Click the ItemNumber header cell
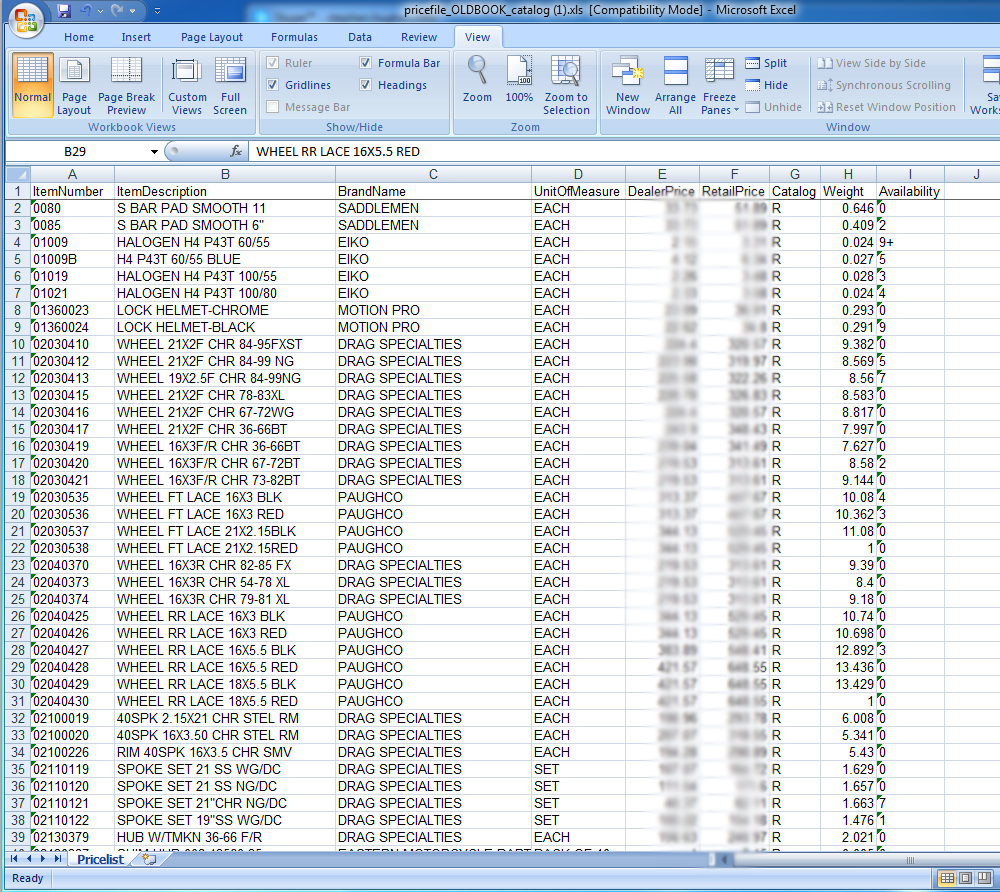This screenshot has height=892, width=1000. click(x=72, y=191)
